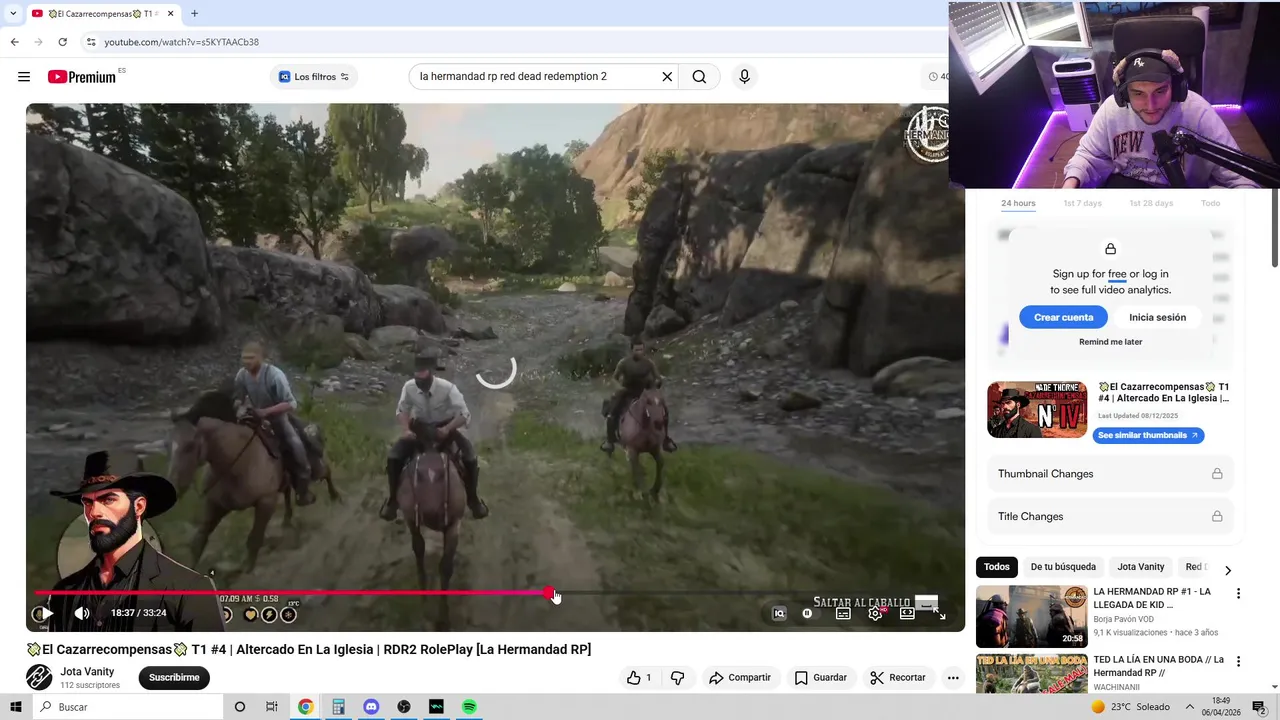Viewport: 1280px width, 720px height.
Task: Create a clip with Recortar
Action: (898, 678)
